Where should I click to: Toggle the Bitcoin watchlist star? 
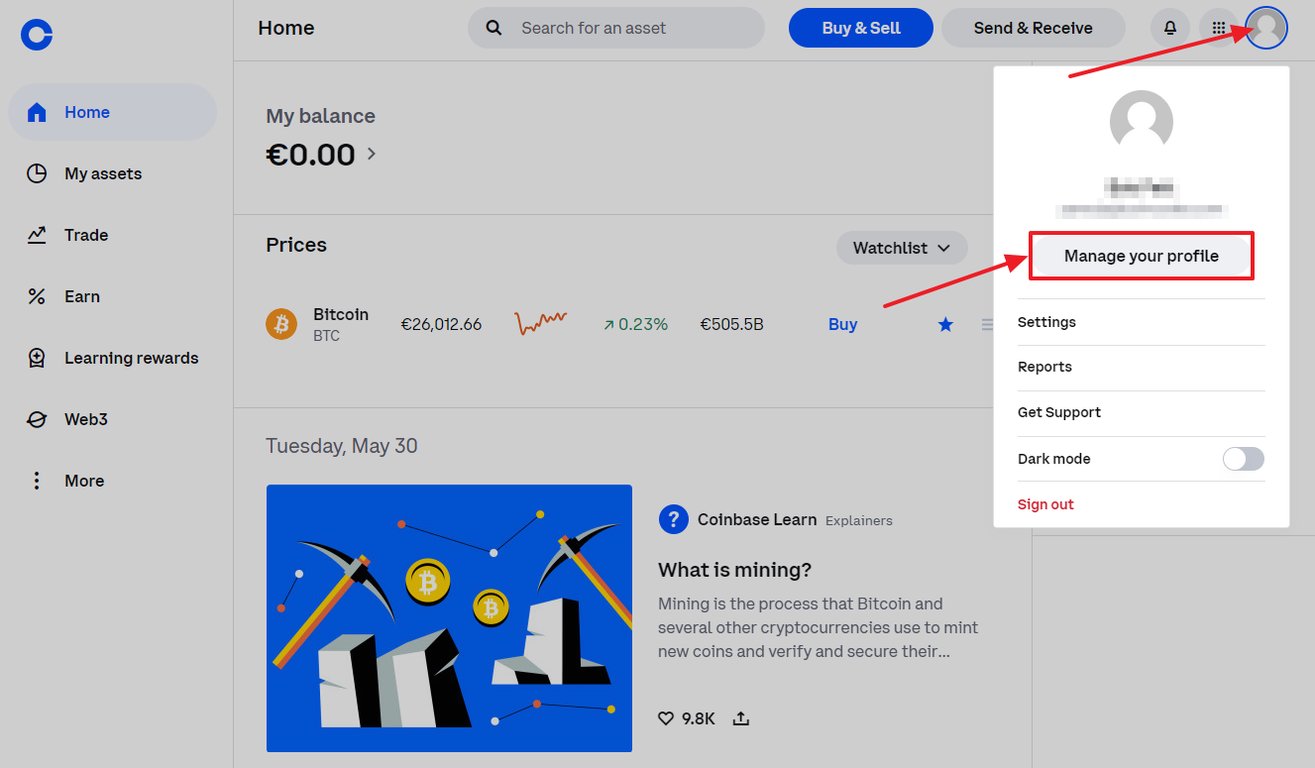click(945, 324)
